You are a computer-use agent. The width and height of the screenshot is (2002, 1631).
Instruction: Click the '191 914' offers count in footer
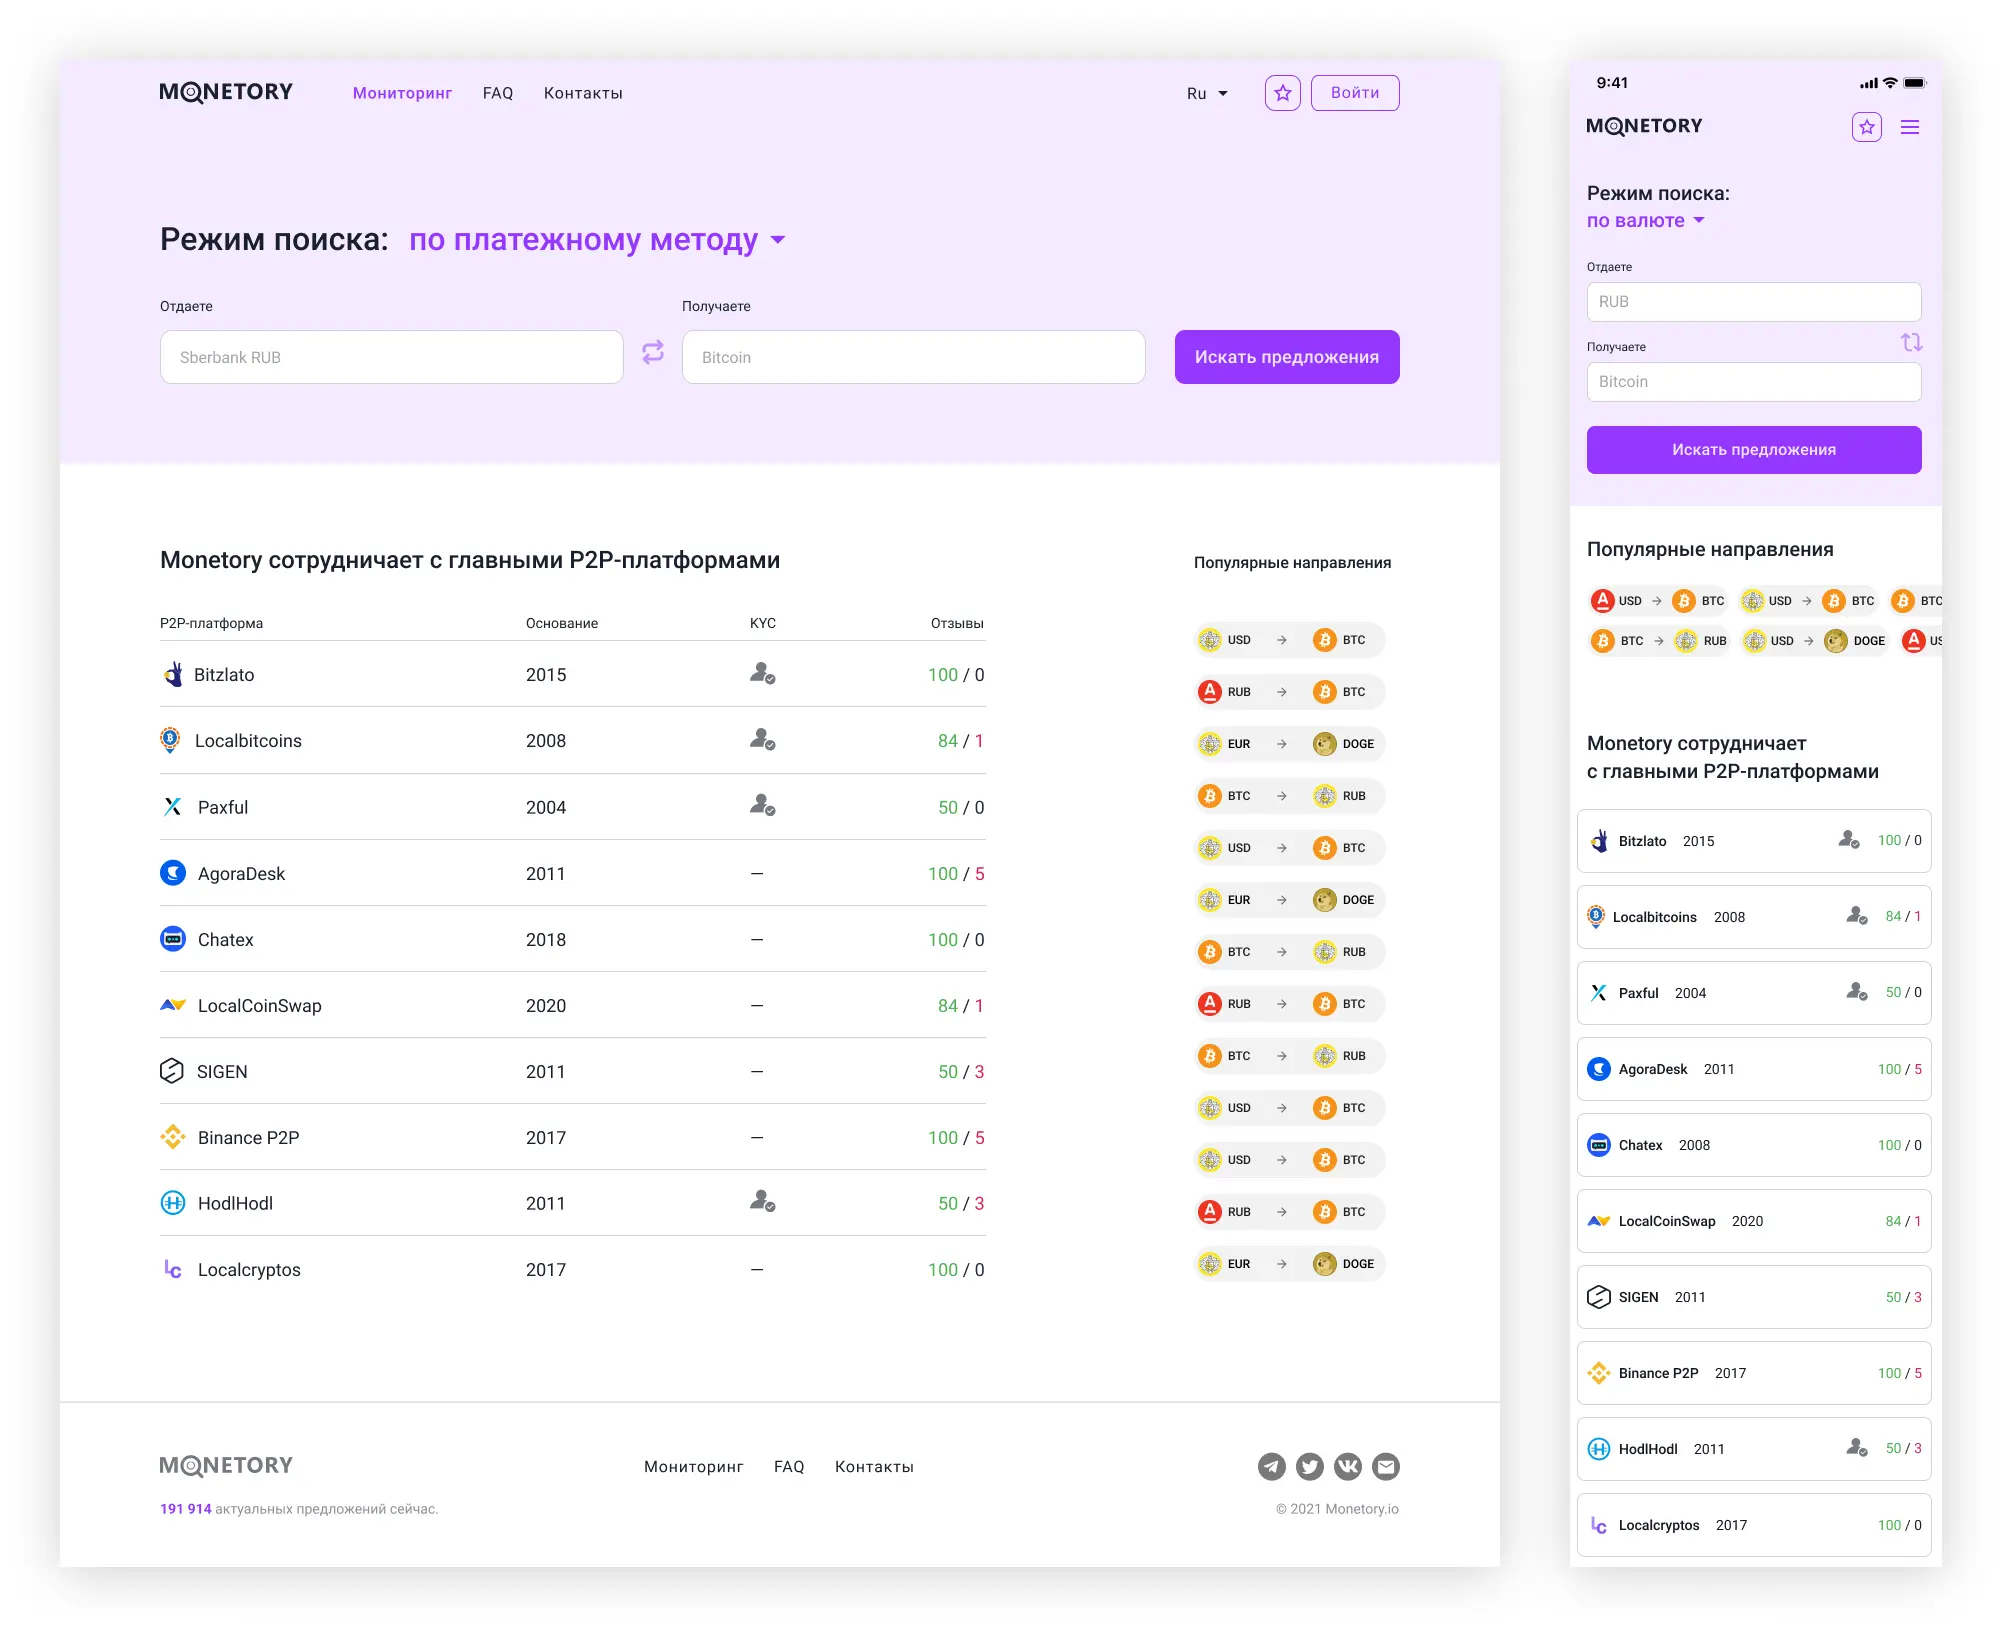point(186,1509)
